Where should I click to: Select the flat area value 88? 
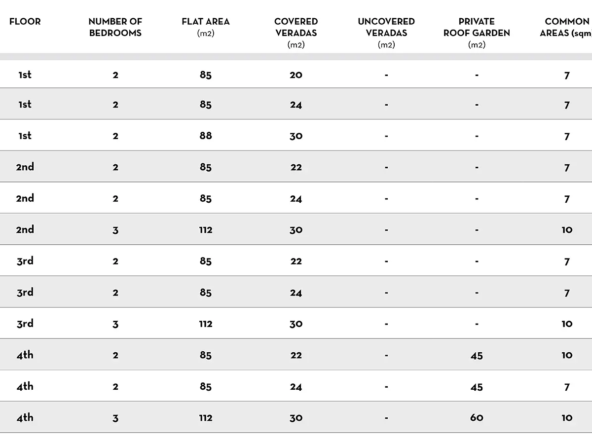[205, 136]
